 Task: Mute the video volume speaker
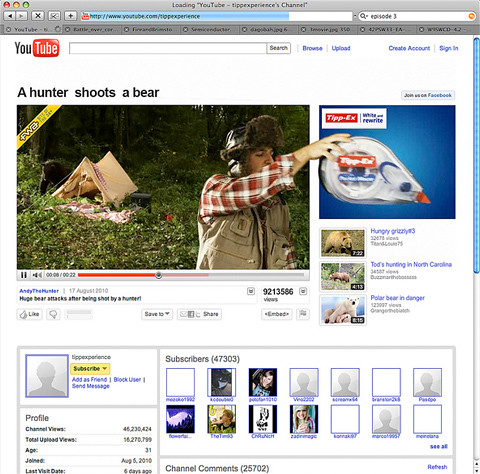(37, 275)
